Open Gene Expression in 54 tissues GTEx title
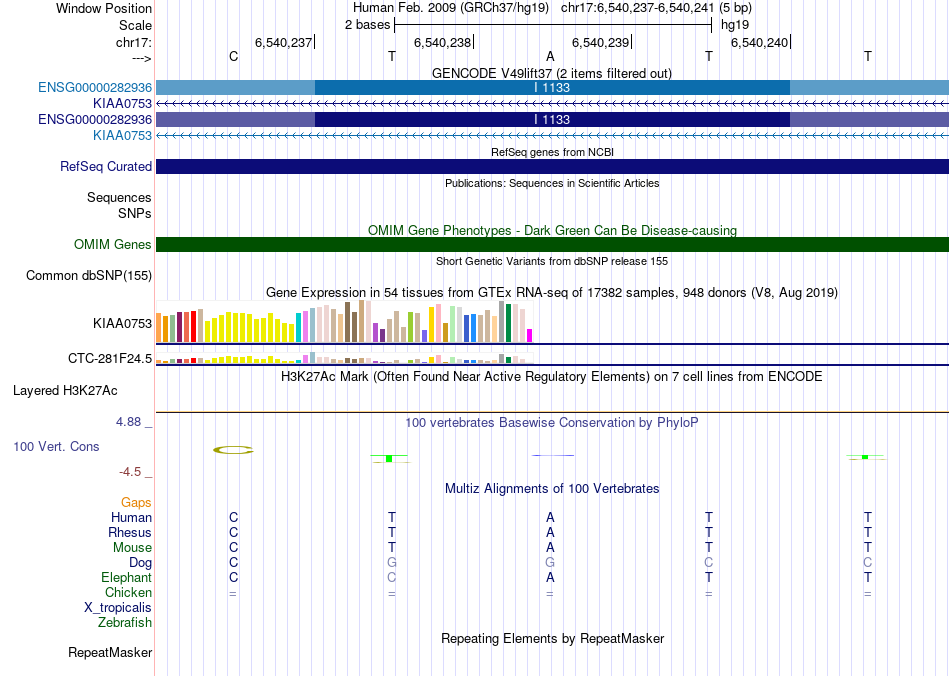This screenshot has width=950, height=676. pyautogui.click(x=552, y=293)
